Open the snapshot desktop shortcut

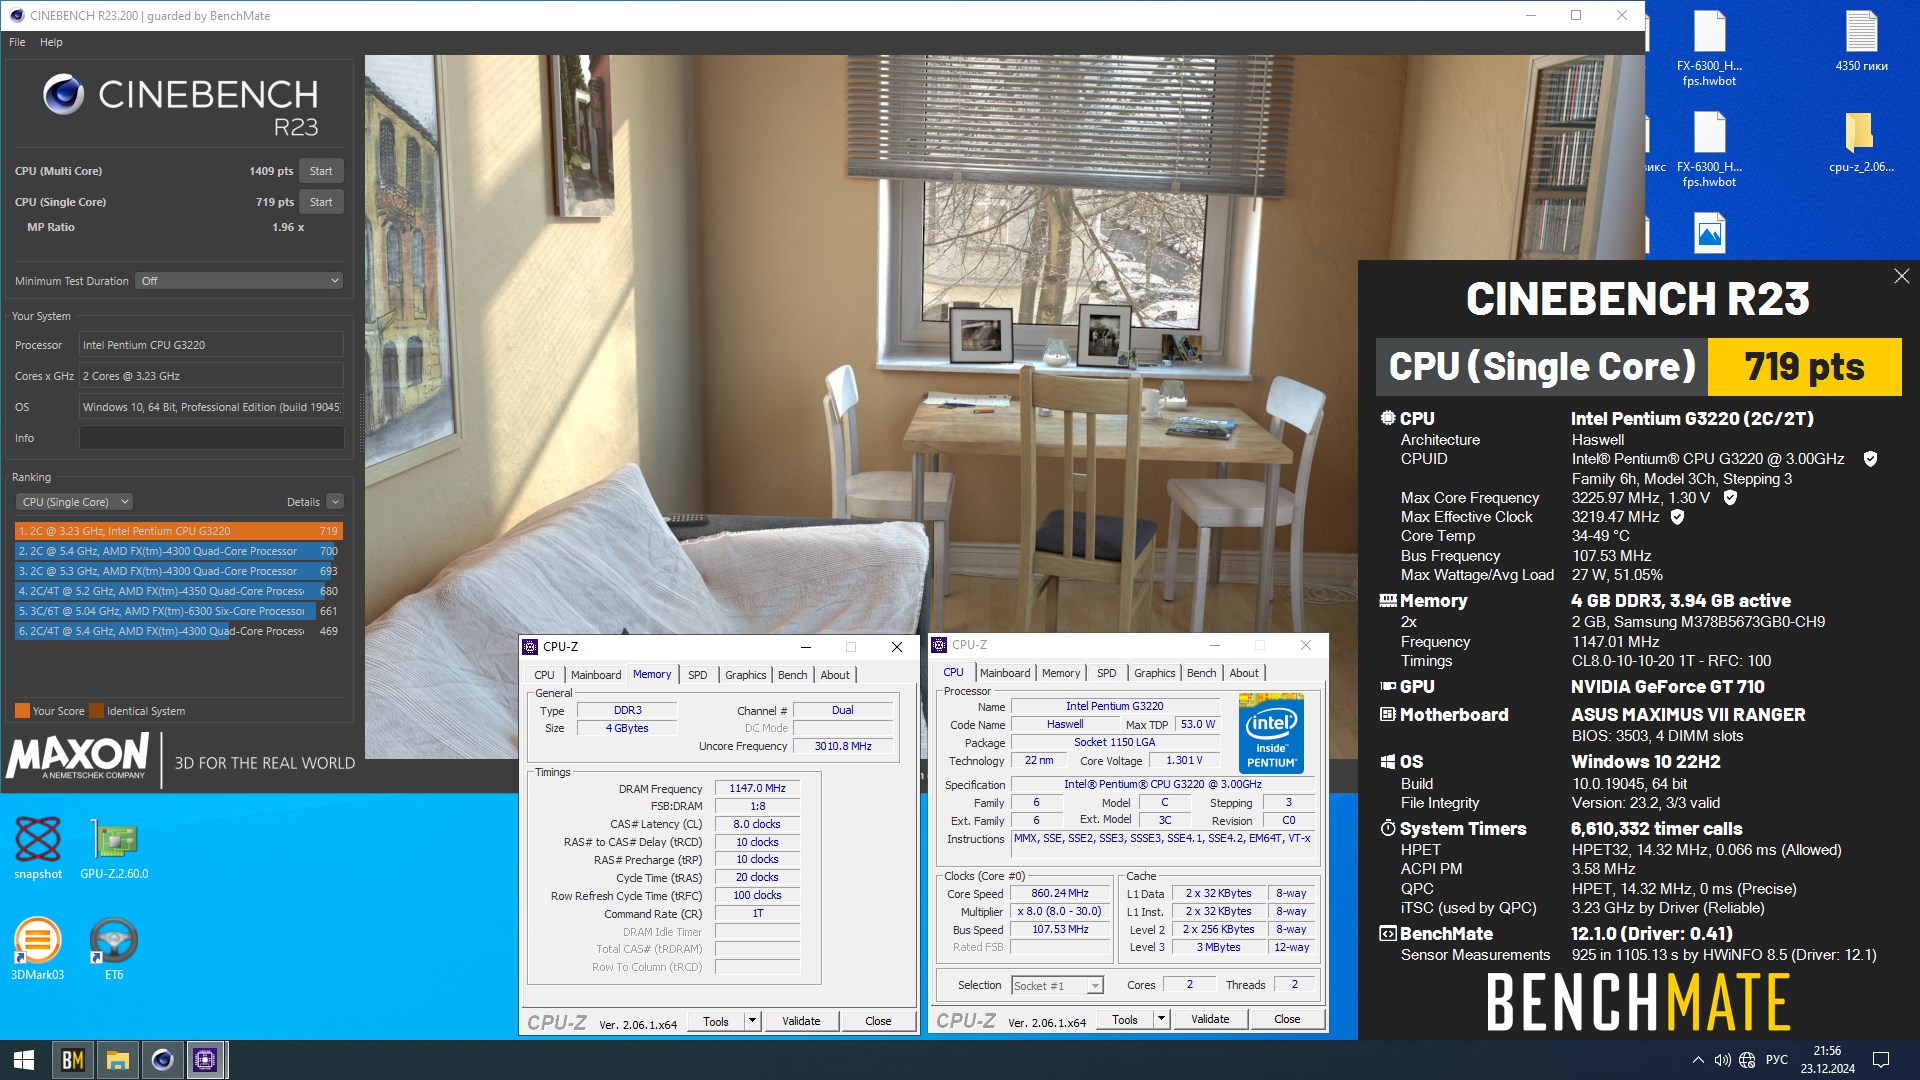click(x=38, y=848)
